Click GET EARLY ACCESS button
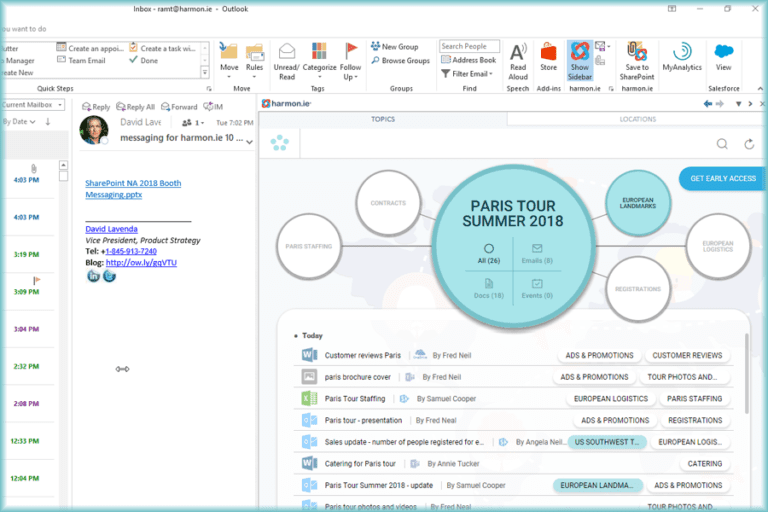 (722, 179)
